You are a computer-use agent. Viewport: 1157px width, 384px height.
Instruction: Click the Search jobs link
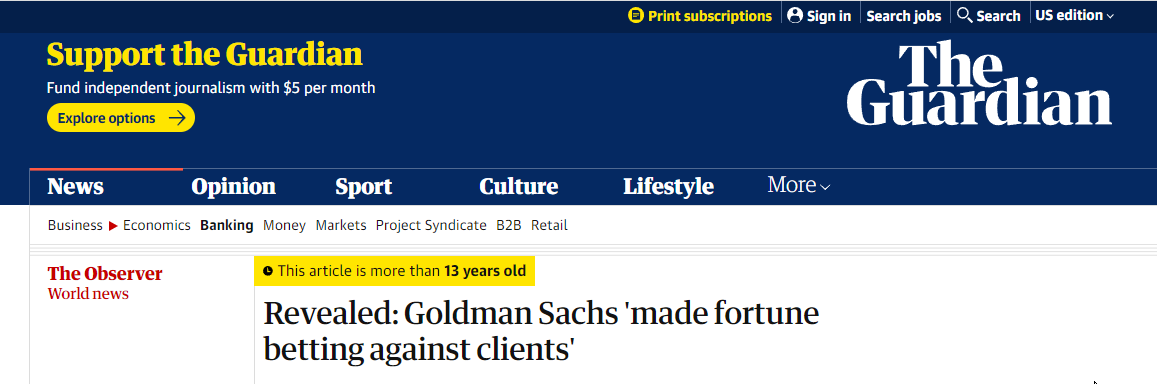coord(904,16)
